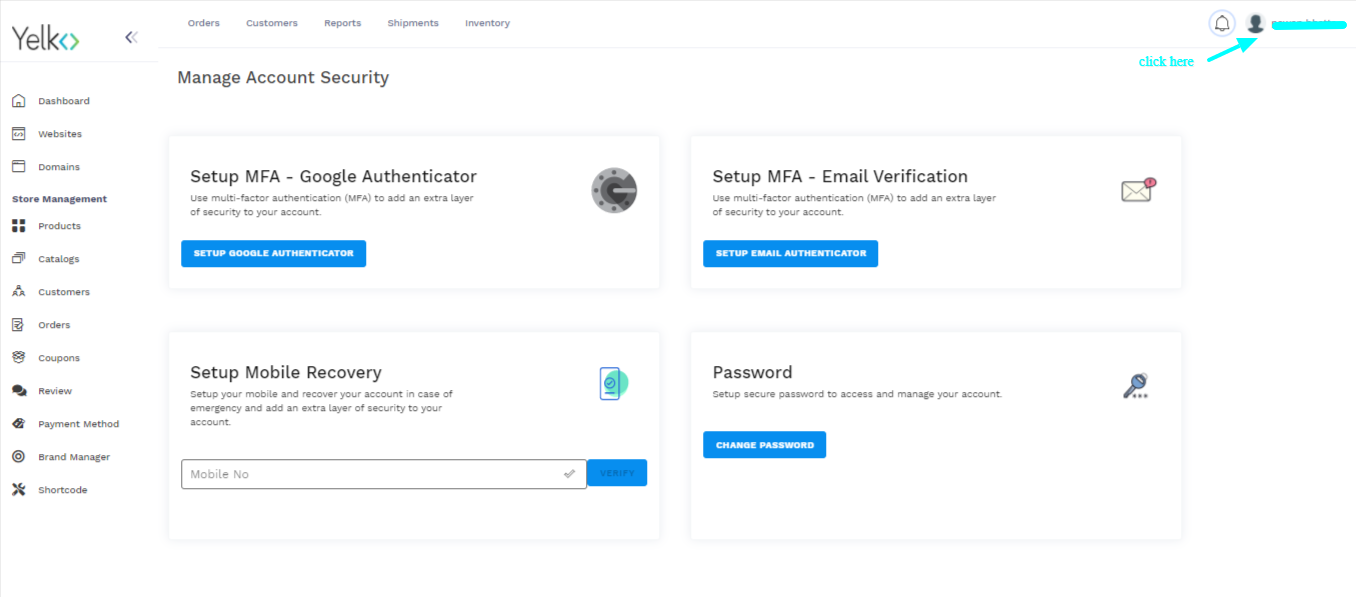Open Shortcode in sidebar
The image size is (1356, 597).
pos(63,490)
